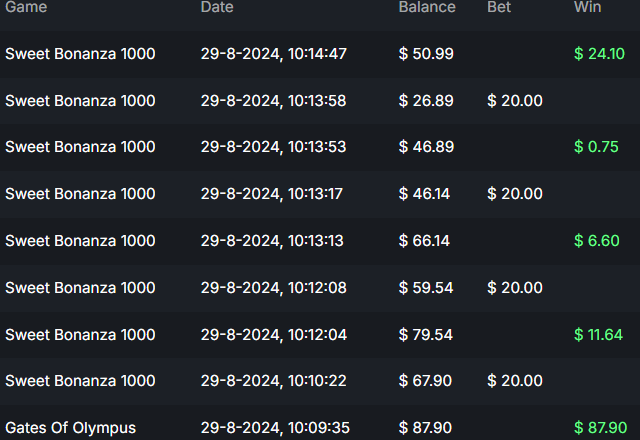The height and width of the screenshot is (440, 640).
Task: Click the 10:14:47 date entry
Action: point(273,54)
